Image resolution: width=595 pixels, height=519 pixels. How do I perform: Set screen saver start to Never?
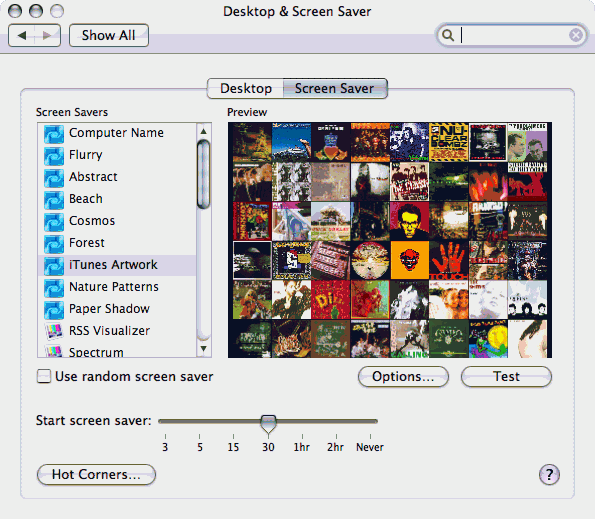point(370,447)
